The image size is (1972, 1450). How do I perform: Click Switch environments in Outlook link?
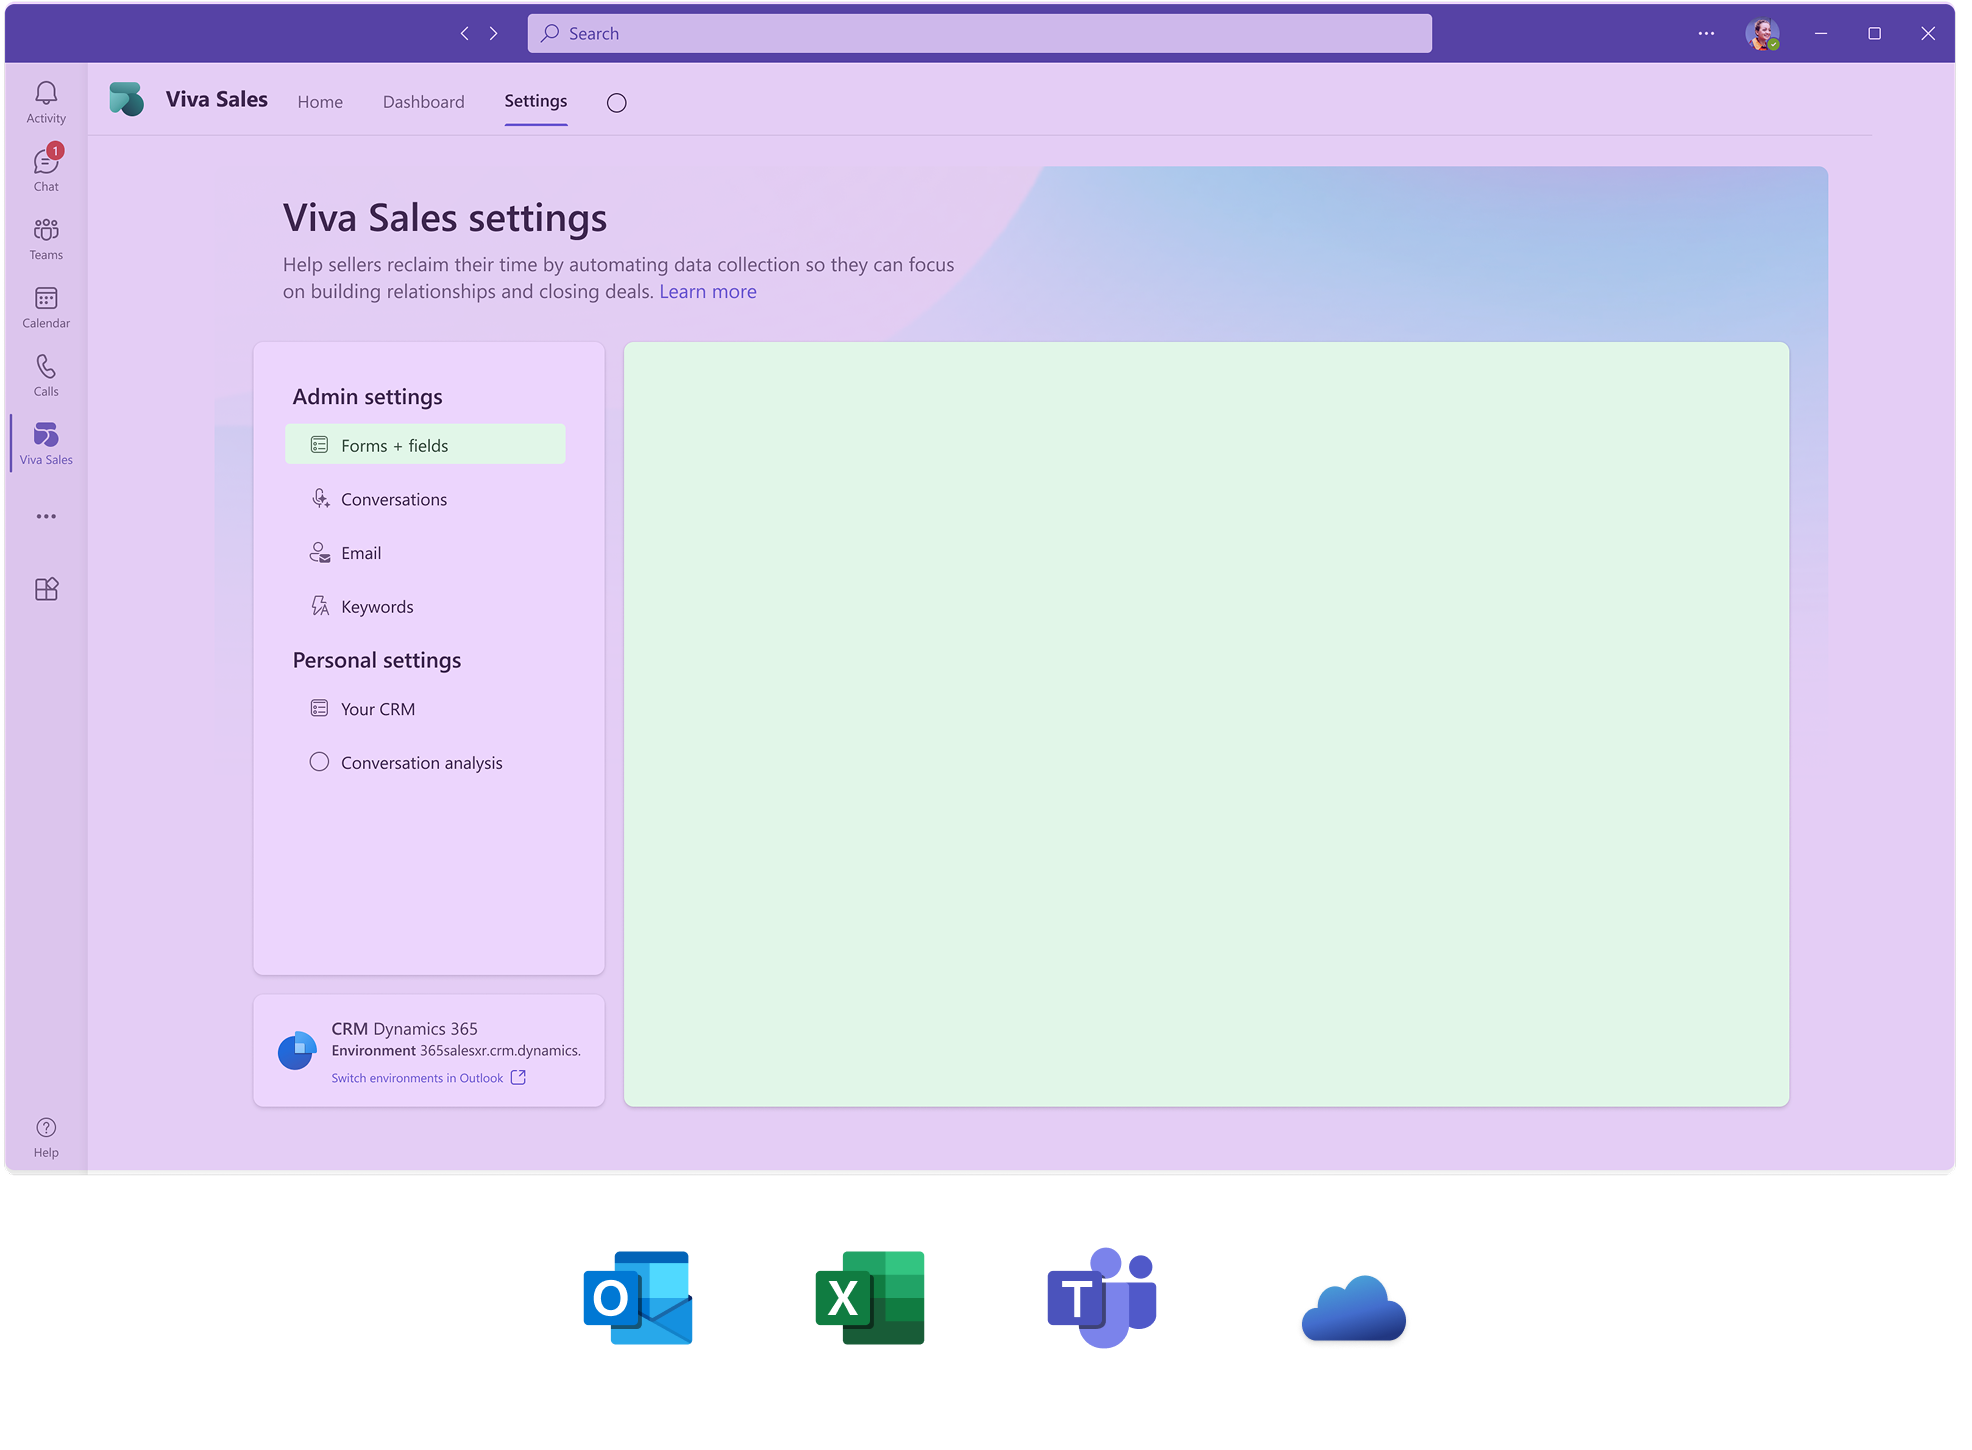point(417,1078)
